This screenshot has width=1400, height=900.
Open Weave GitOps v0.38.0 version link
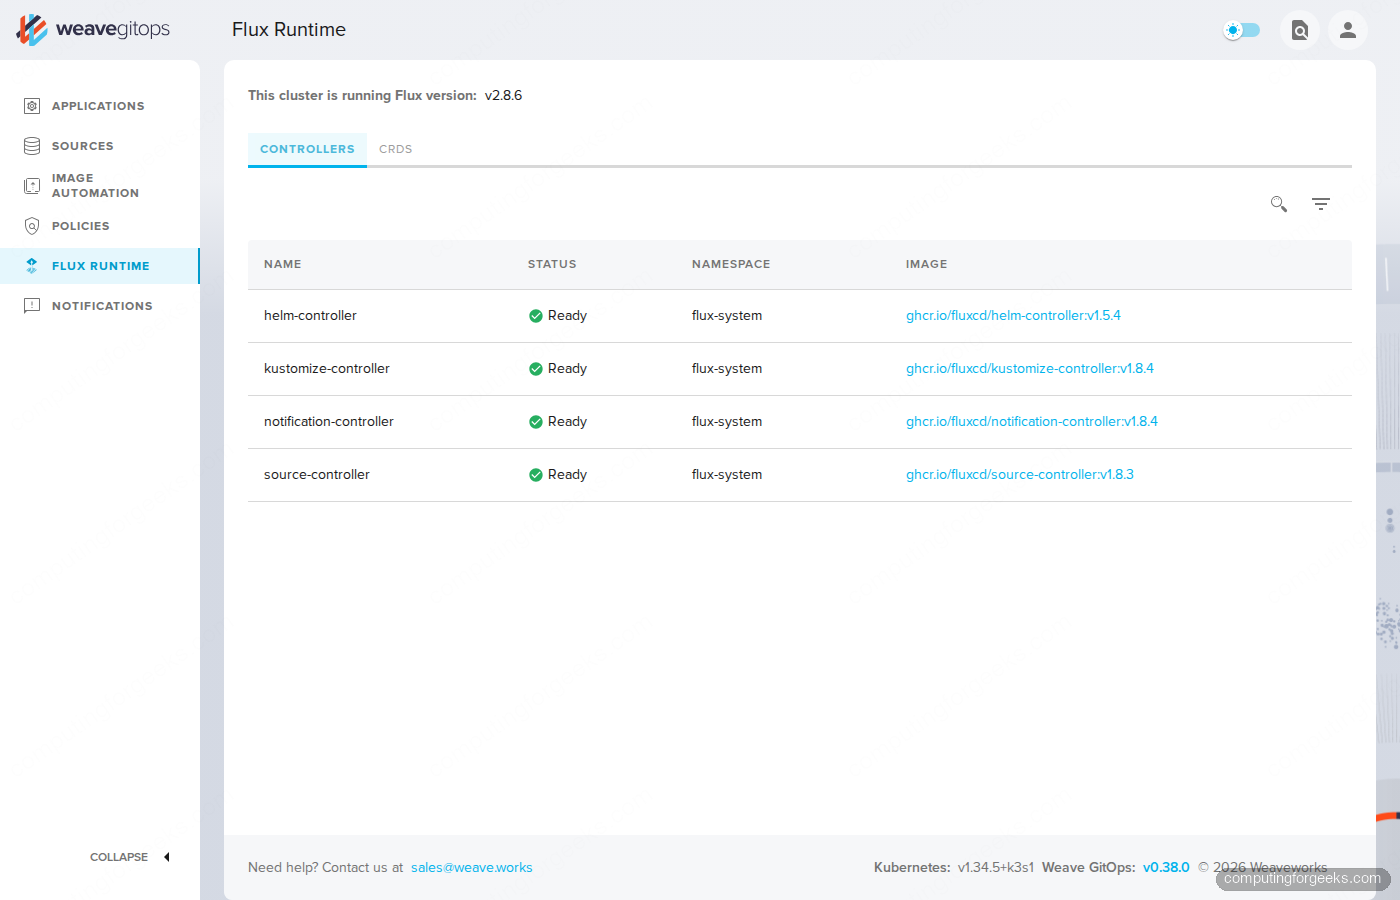[x=1166, y=868]
